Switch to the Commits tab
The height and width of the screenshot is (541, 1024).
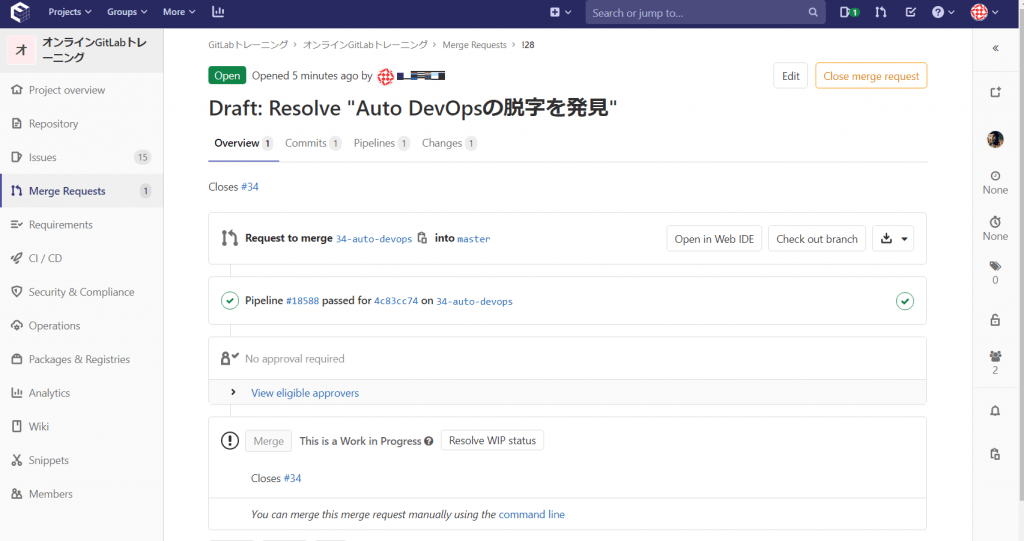[x=313, y=143]
